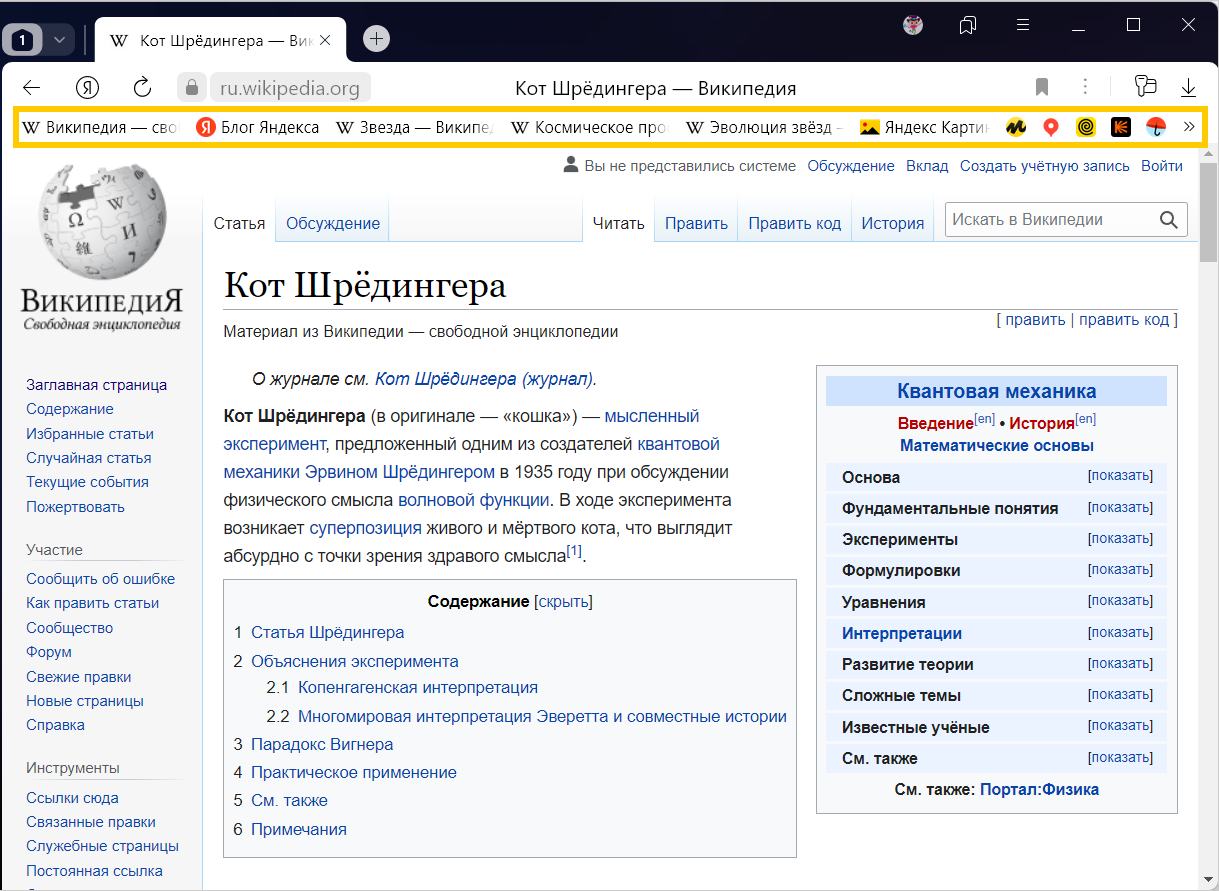Open the Yandex Maps pin bookmark
The image size is (1219, 891).
coord(1050,127)
